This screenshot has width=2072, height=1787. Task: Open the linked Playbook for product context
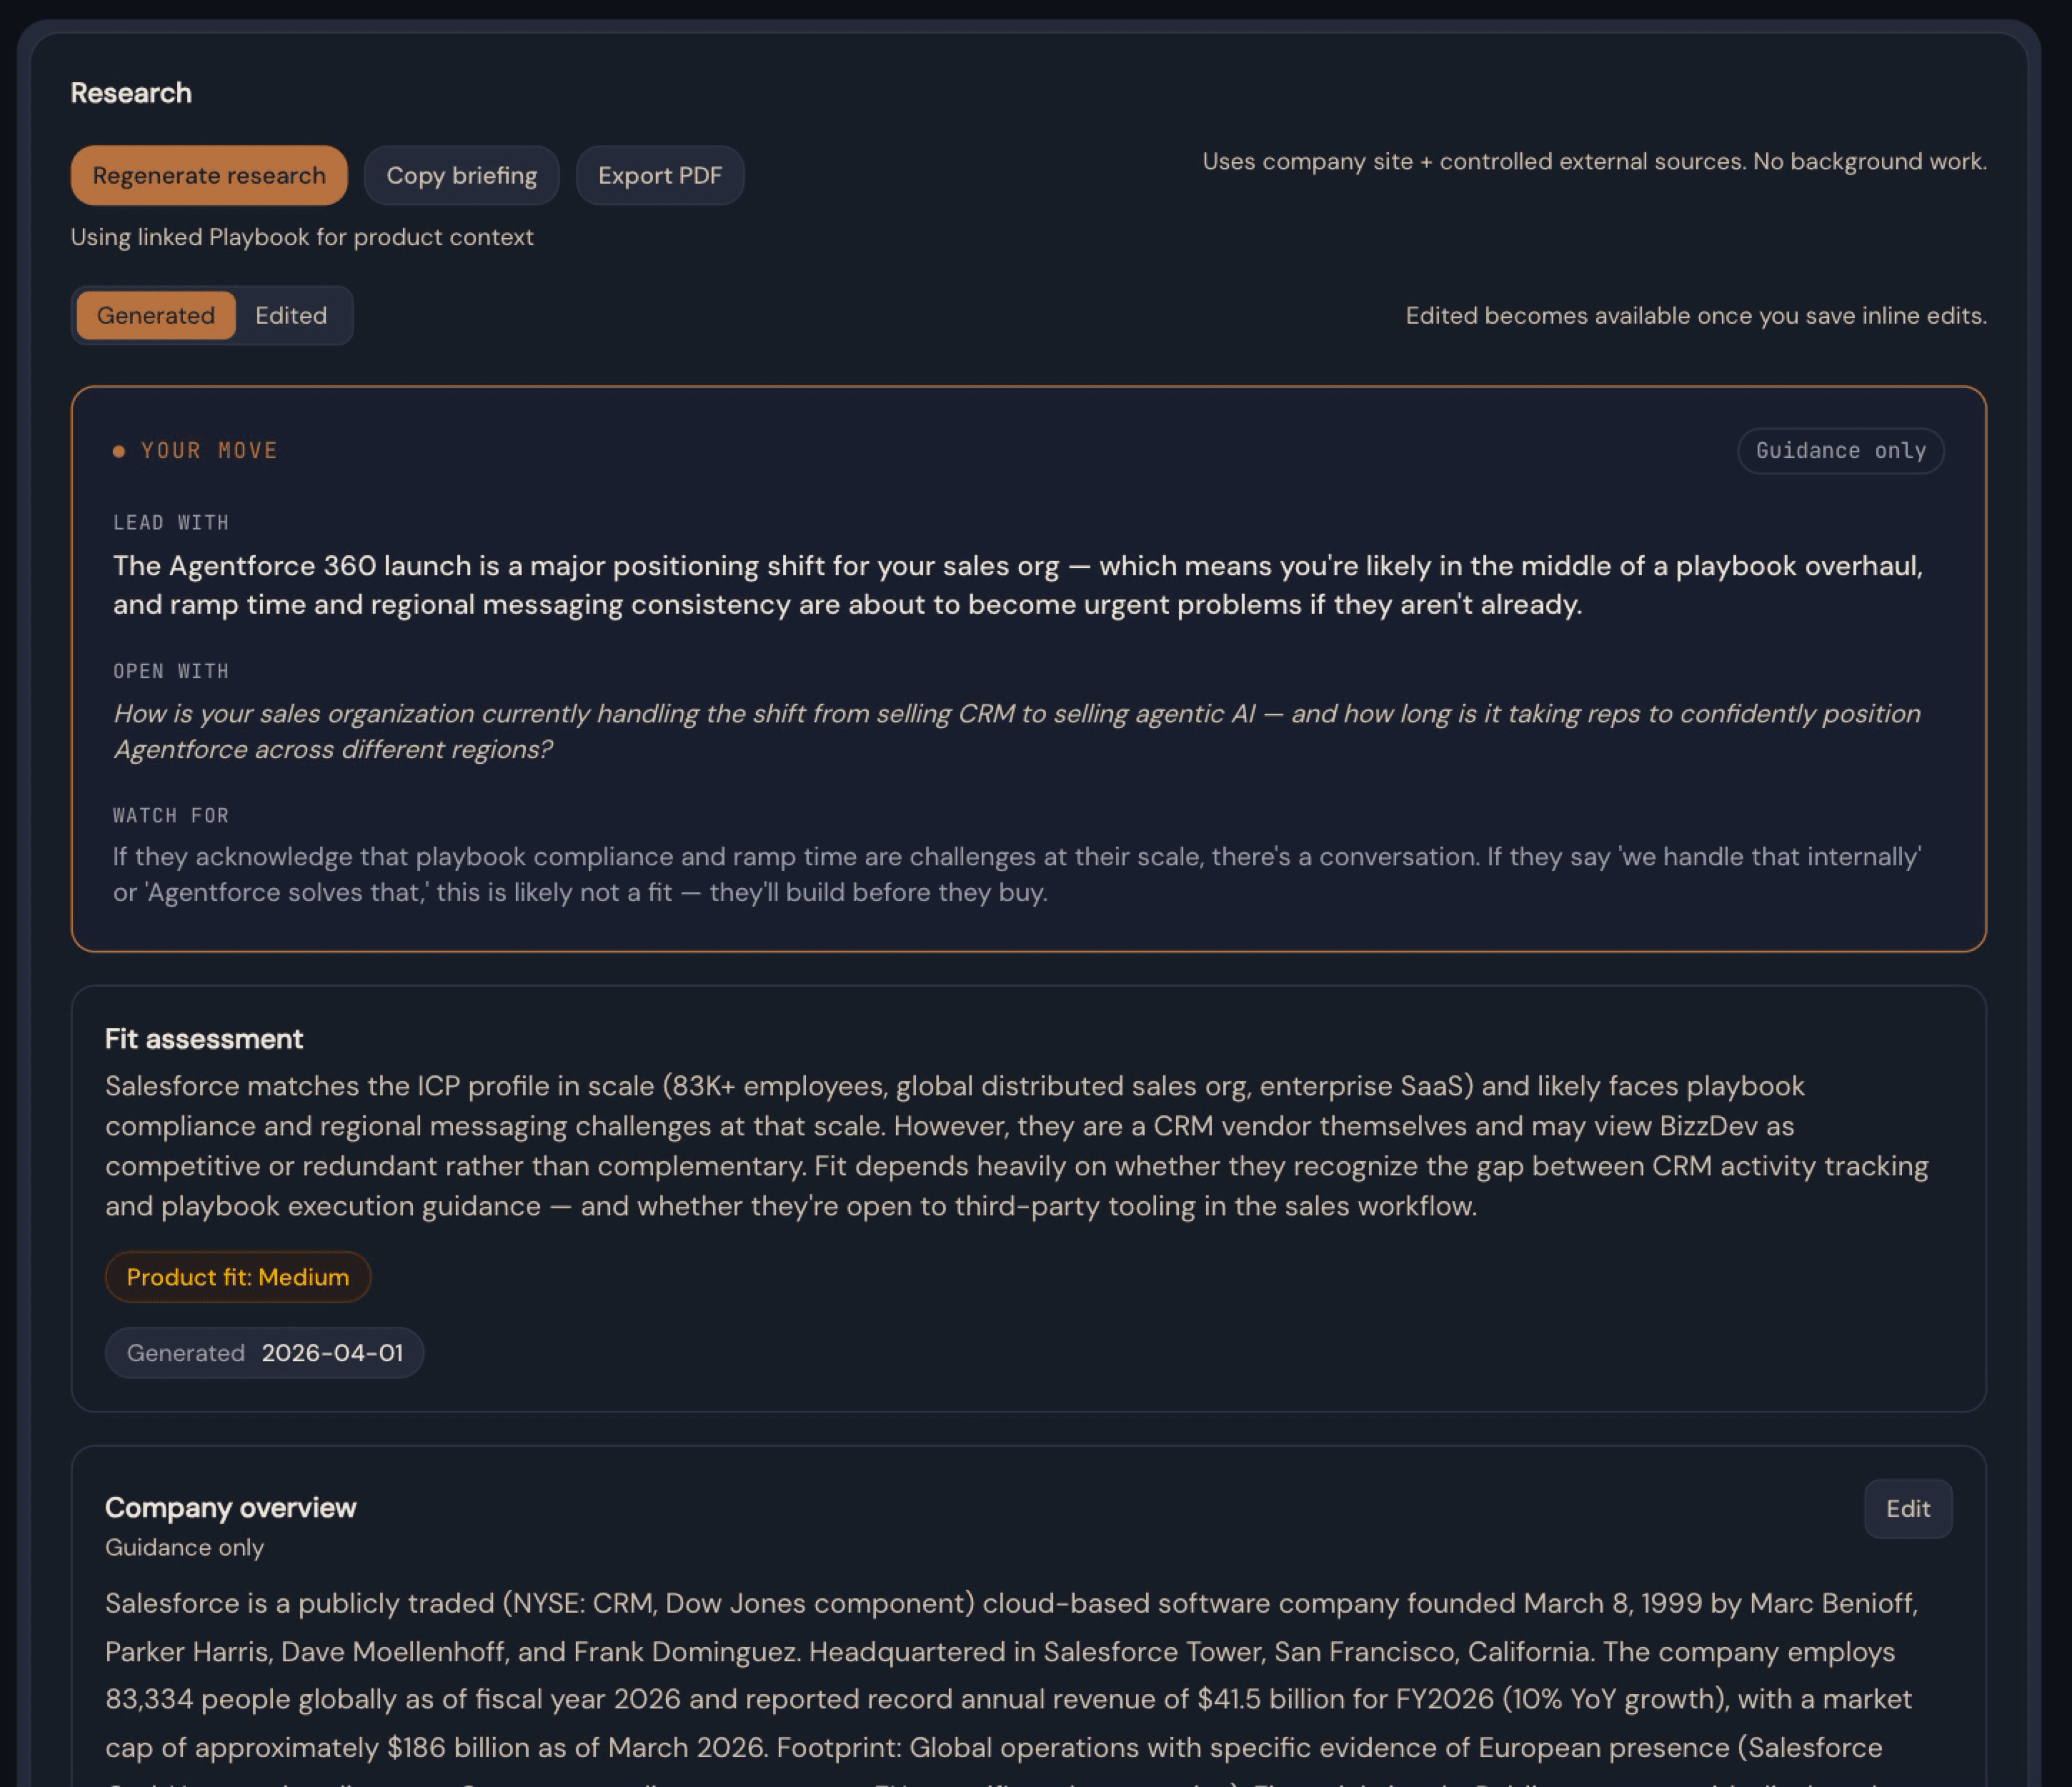301,237
